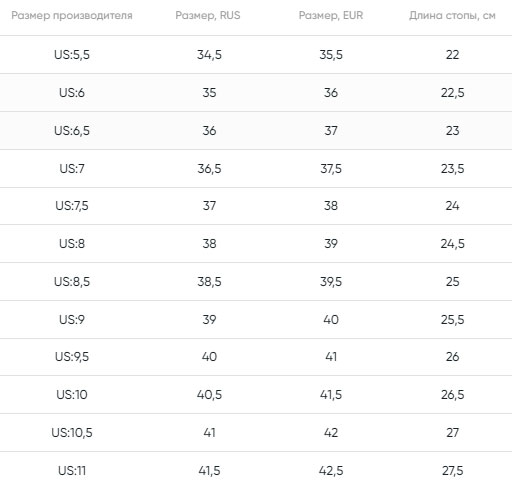This screenshot has width=512, height=484.
Task: Click the US:10,5 size cell
Action: click(x=72, y=433)
